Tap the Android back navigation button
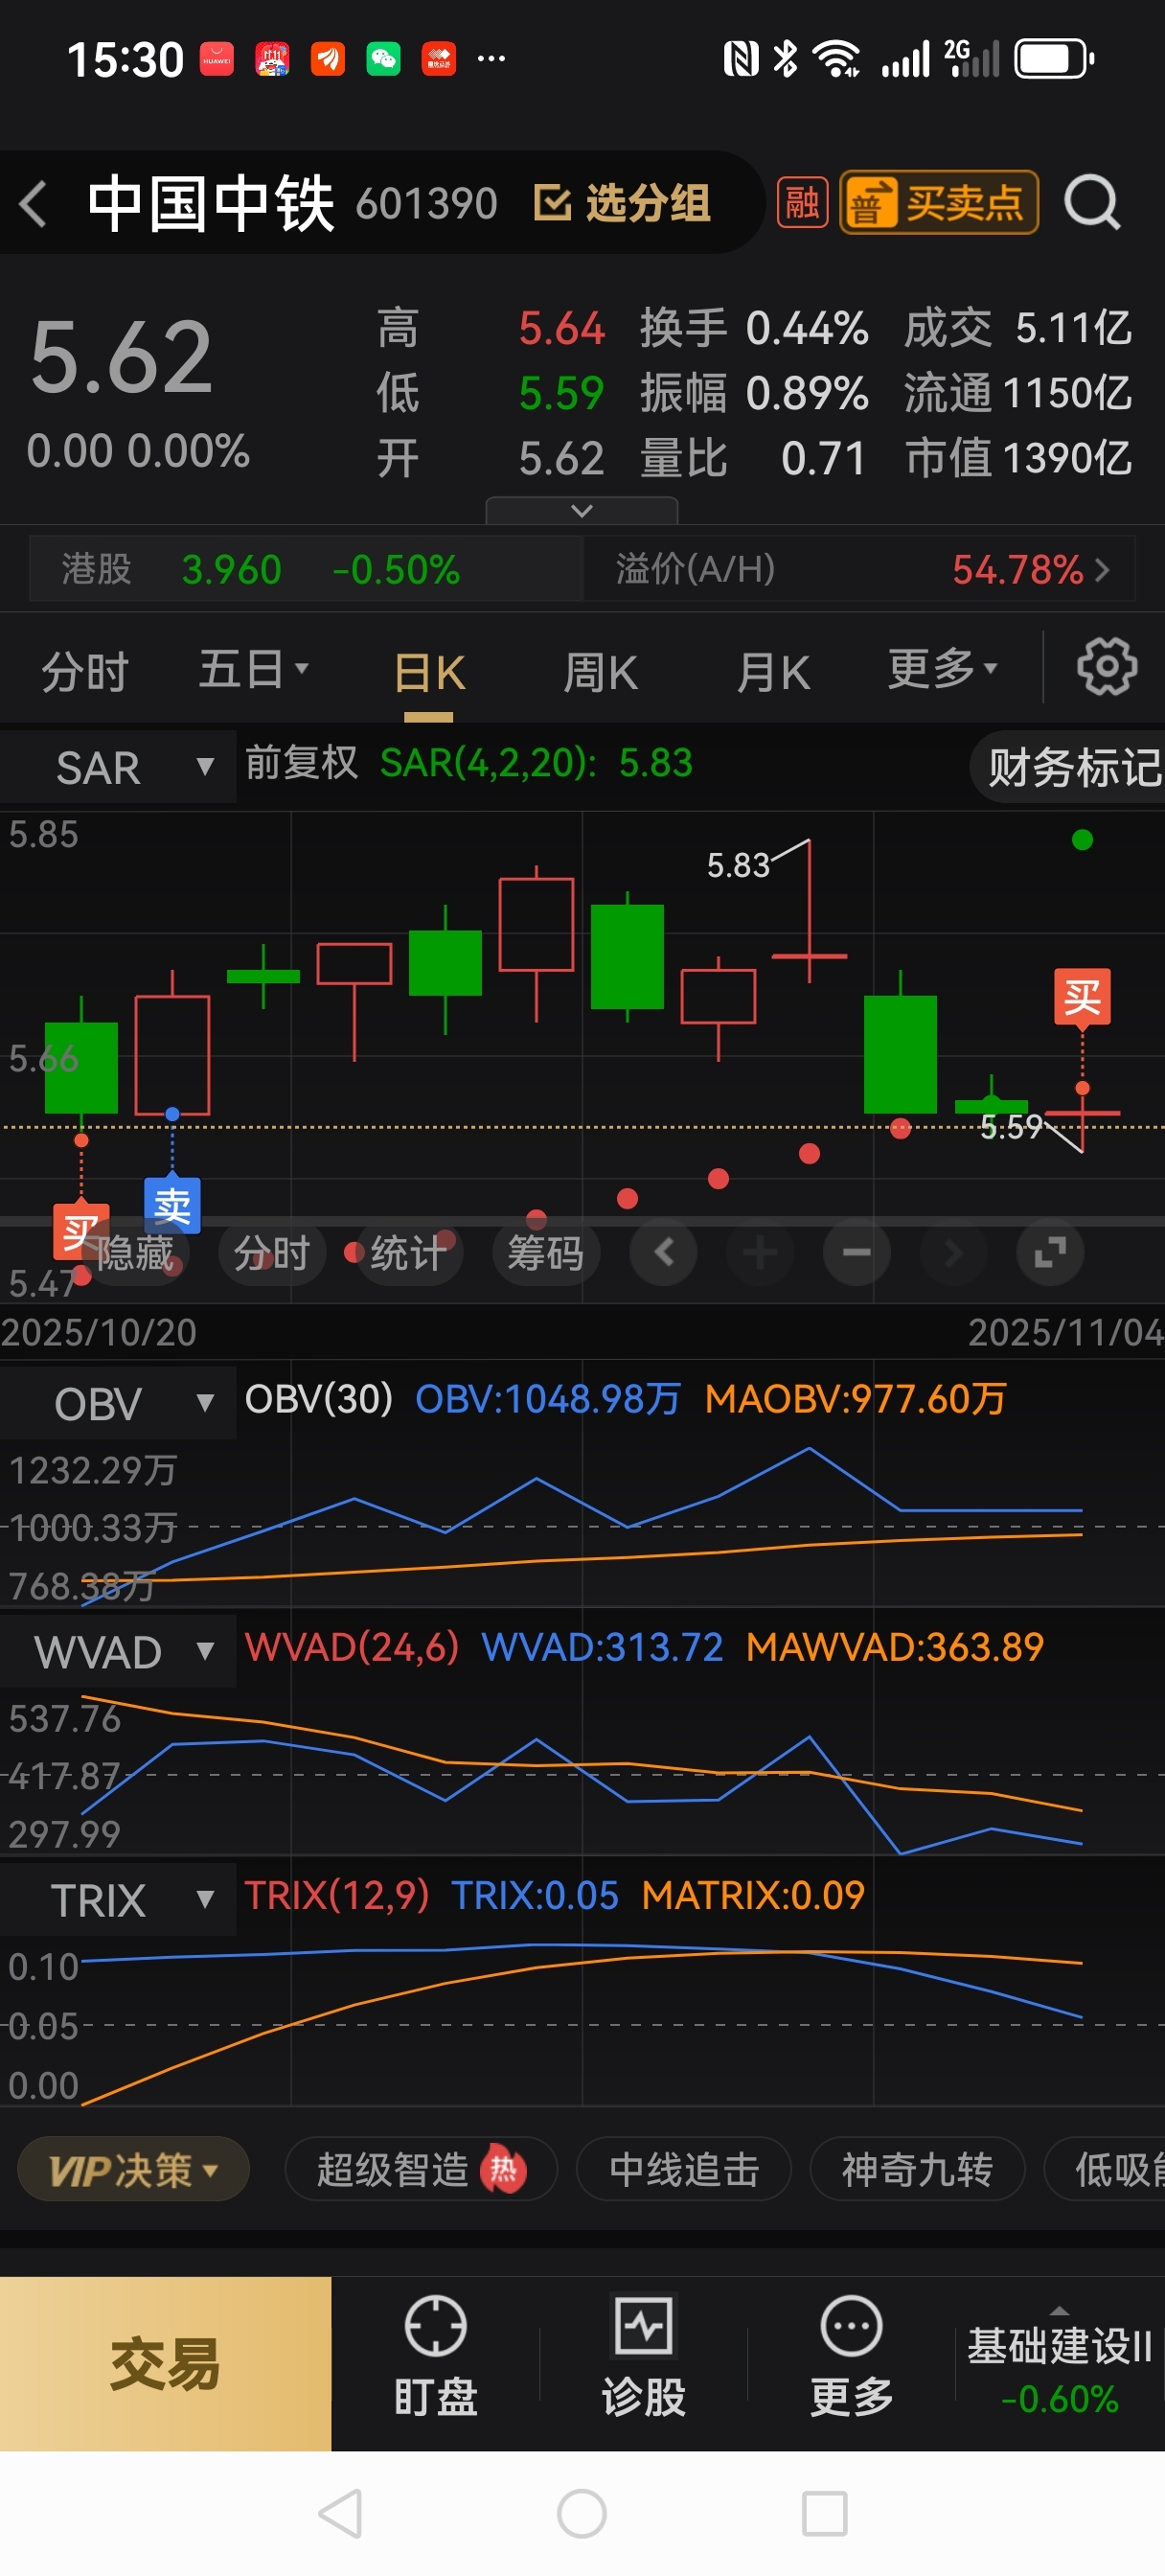This screenshot has height=2576, width=1165. 340,2514
